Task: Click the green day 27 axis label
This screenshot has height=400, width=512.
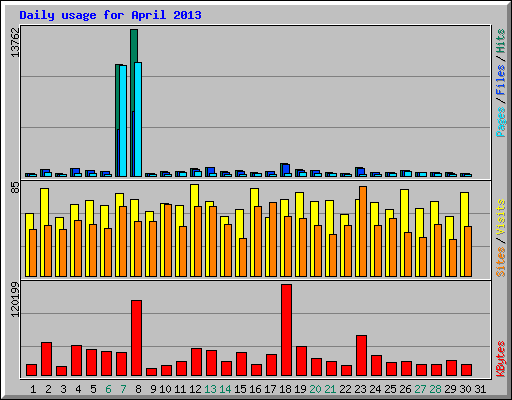Action: pos(420,389)
